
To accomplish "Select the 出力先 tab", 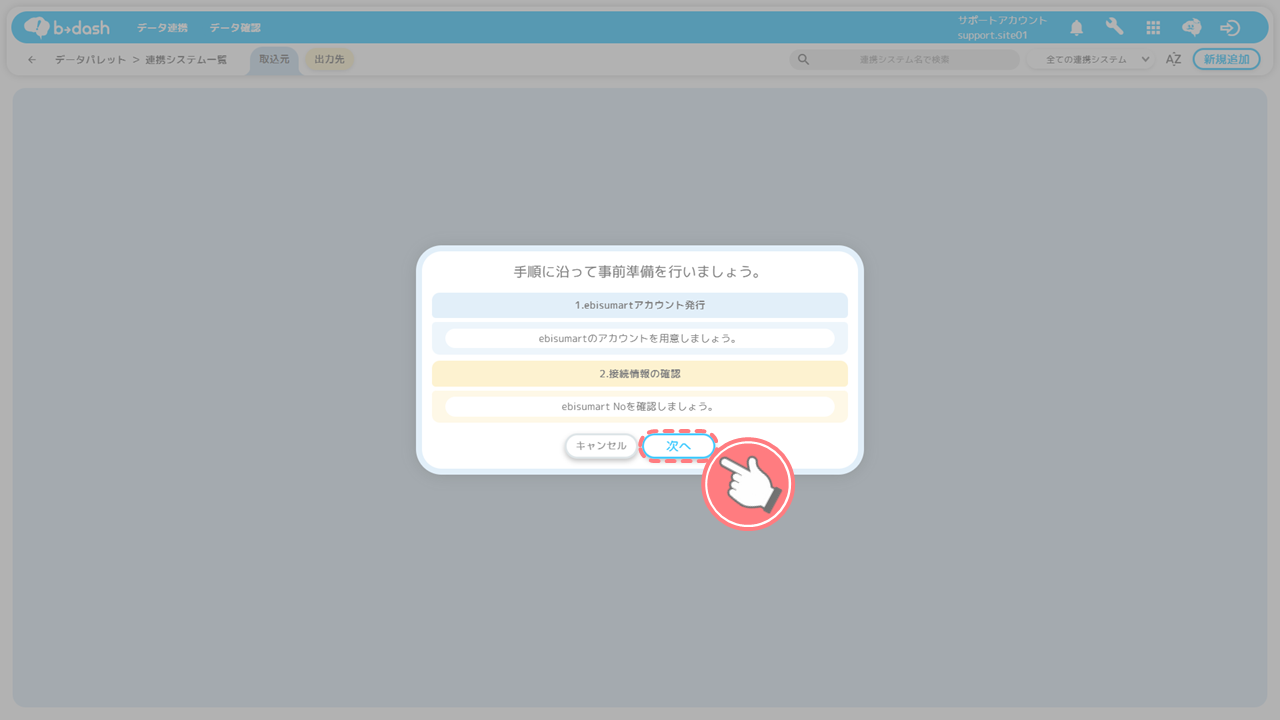I will click(x=329, y=60).
